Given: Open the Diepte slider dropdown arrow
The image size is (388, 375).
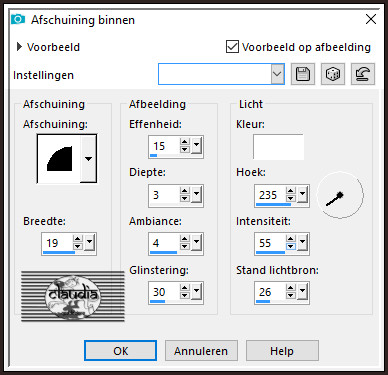Looking at the screenshot, I should click(196, 193).
